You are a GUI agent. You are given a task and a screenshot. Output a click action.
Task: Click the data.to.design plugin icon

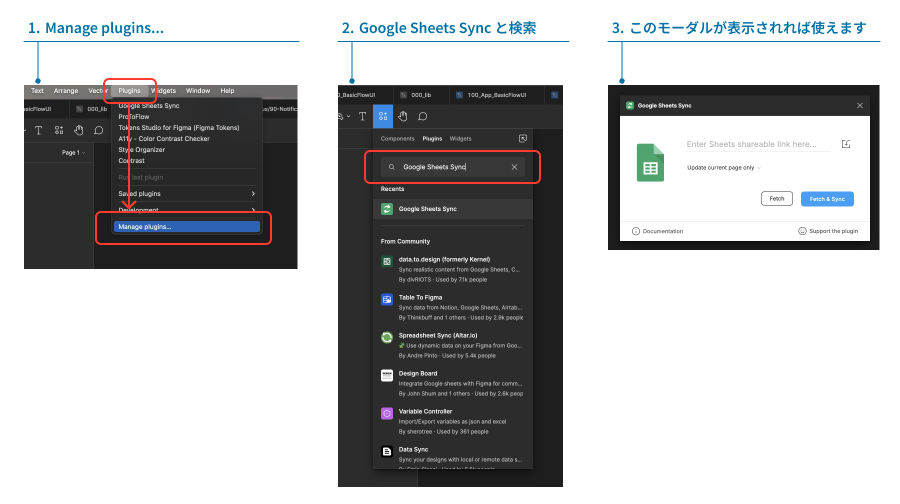pos(387,262)
